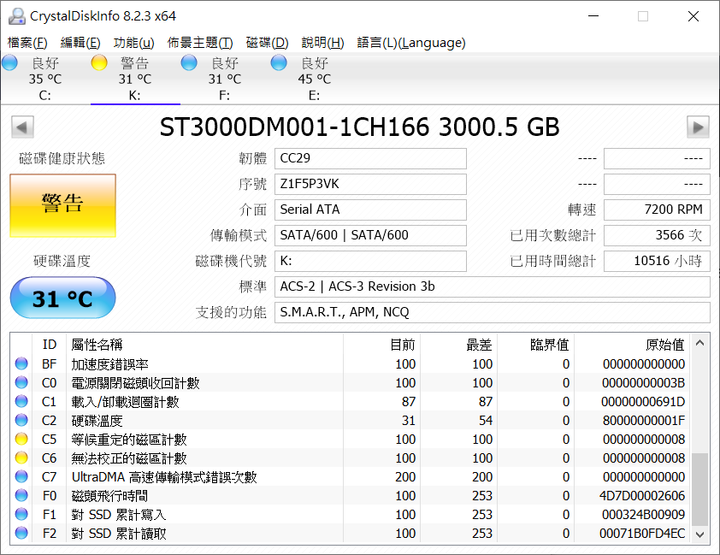The height and width of the screenshot is (555, 720).
Task: Click the blue status icon for drive C:
Action: pyautogui.click(x=10, y=62)
